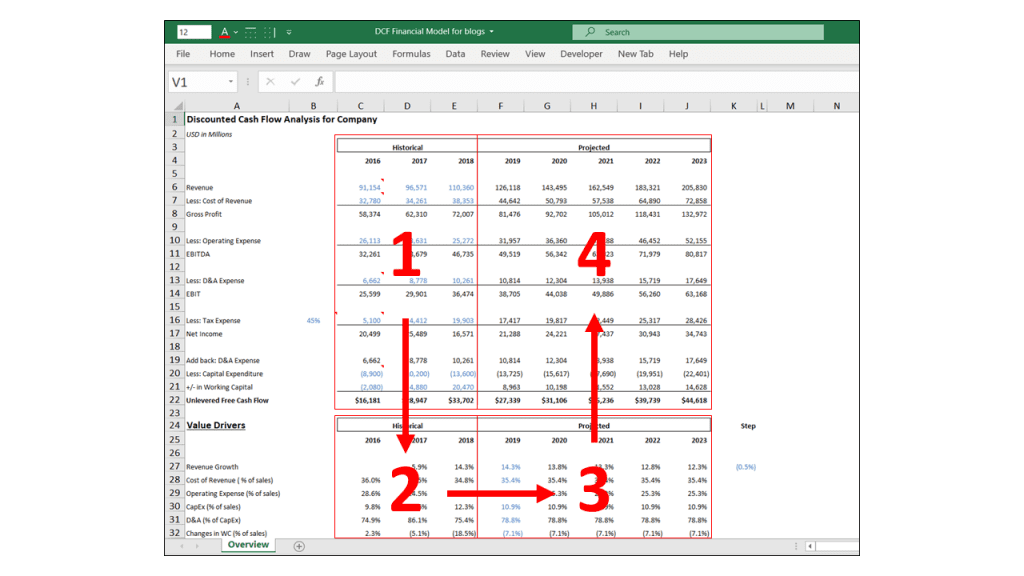
Task: Click the New Sheet plus icon
Action: pos(299,546)
